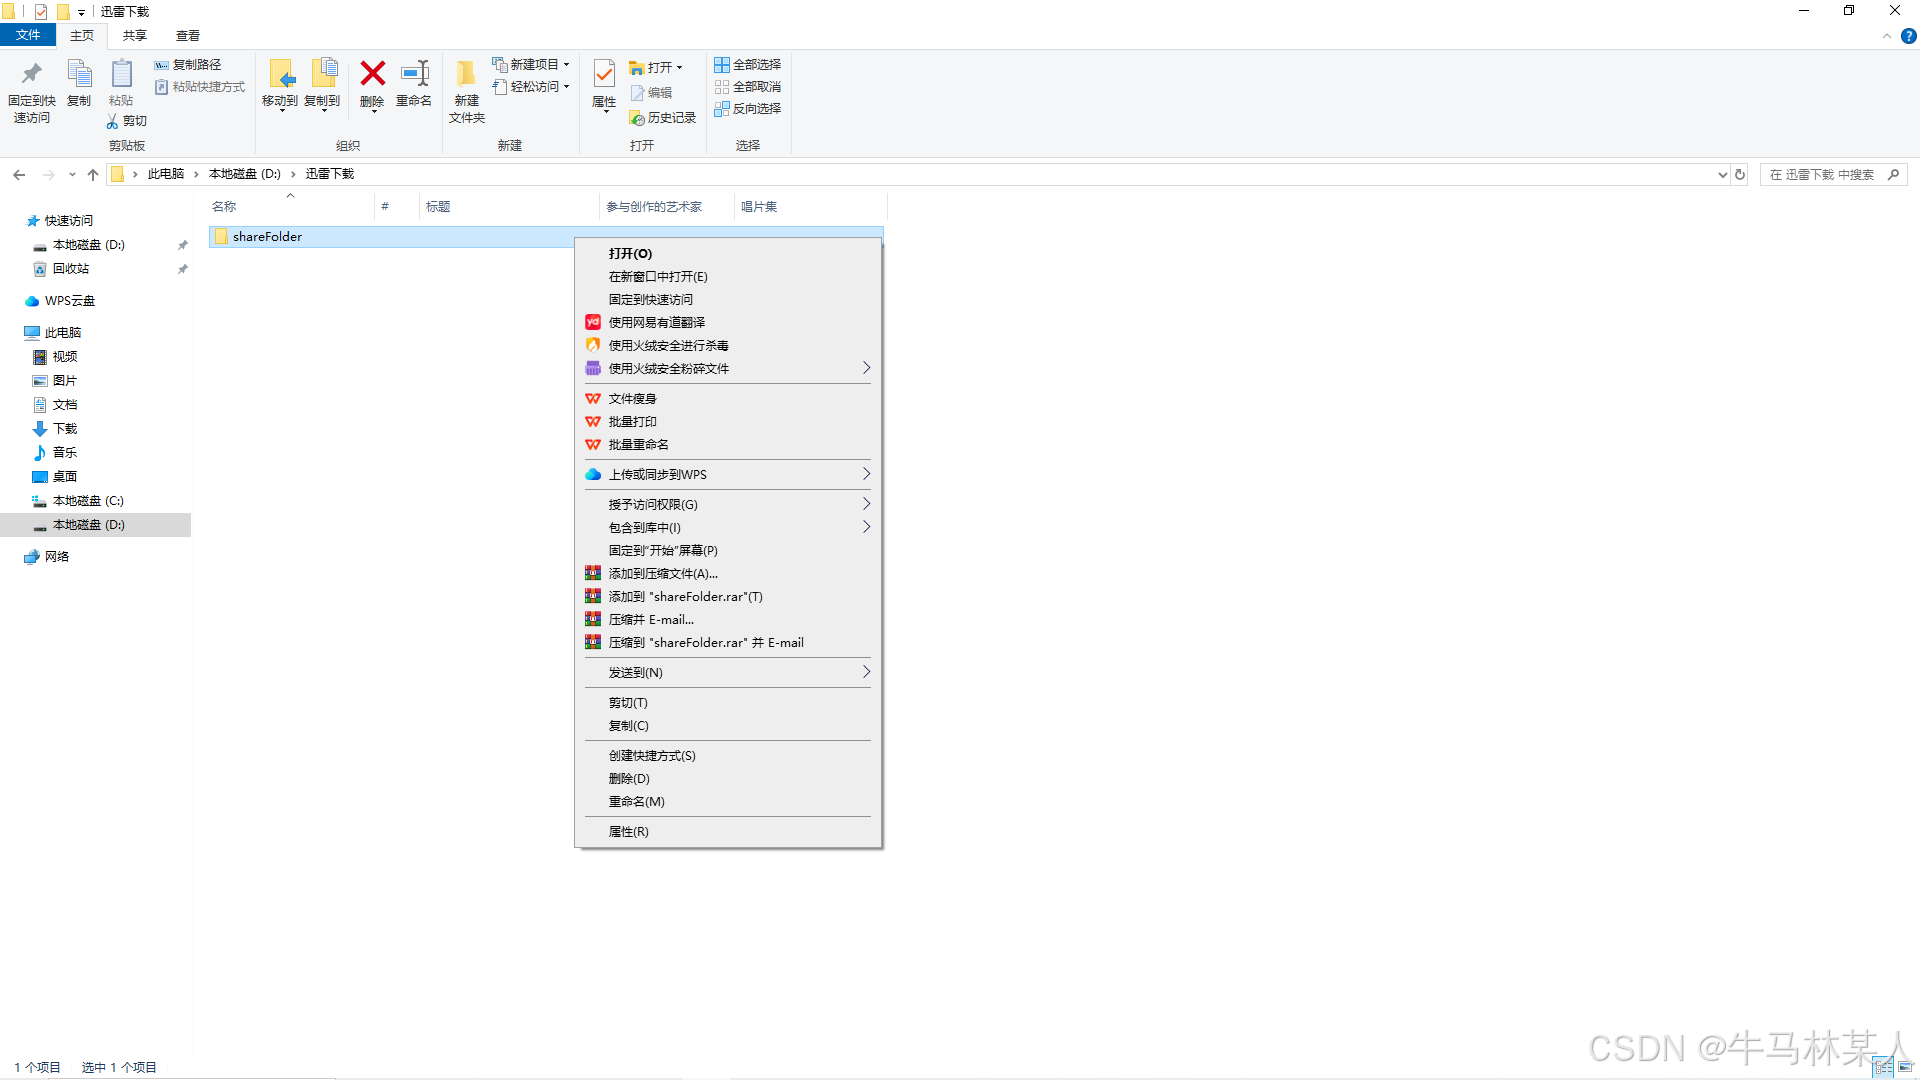Switch to the View ribbon tab
The width and height of the screenshot is (1920, 1080).
187,36
